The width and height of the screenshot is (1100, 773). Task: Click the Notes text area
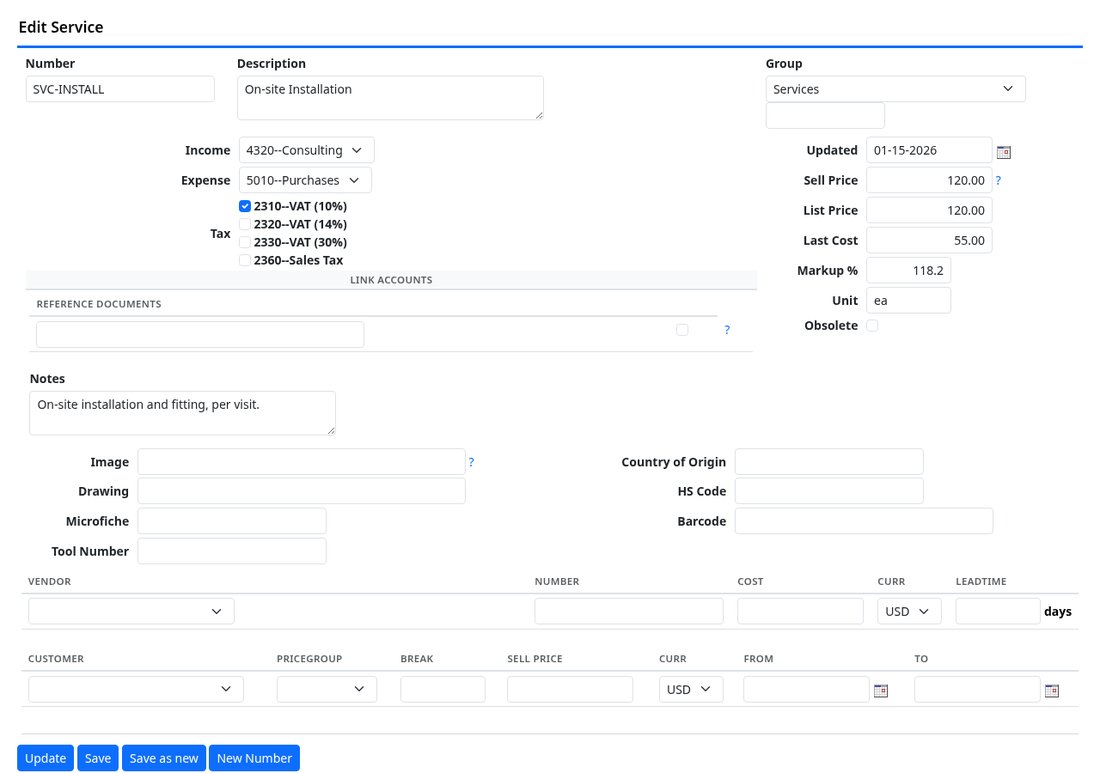182,413
